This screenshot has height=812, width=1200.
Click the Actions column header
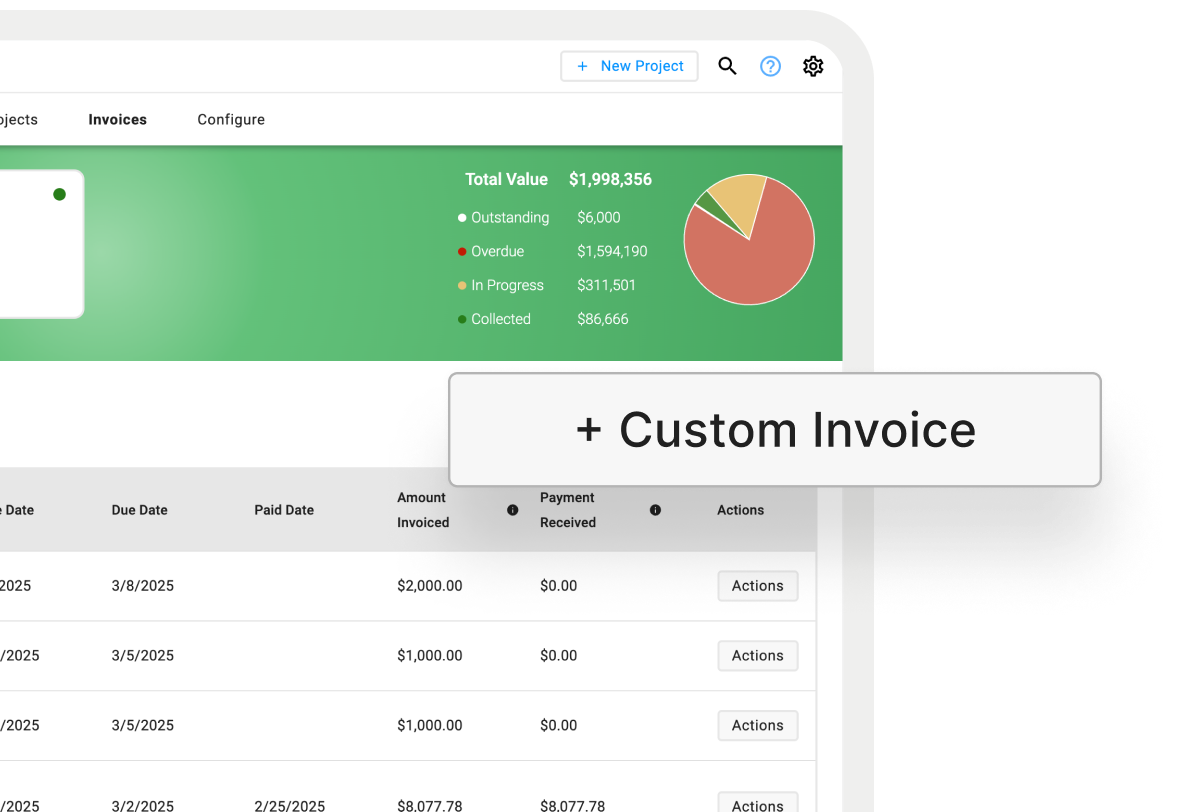[x=740, y=510]
